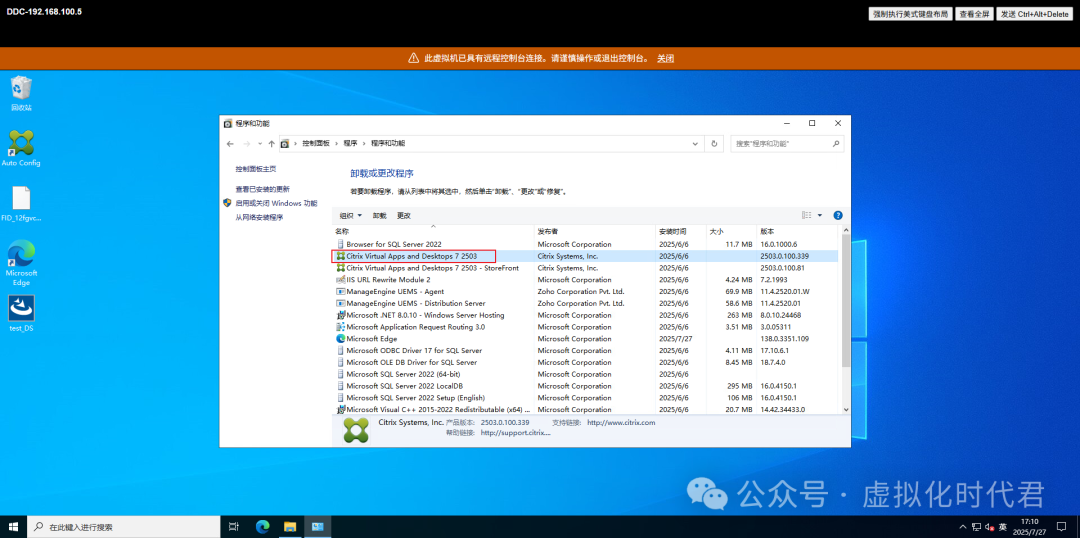Select Citrix Virtual Apps and Desktops 7 2503
Viewport: 1080px width, 538px height.
coord(585,256)
